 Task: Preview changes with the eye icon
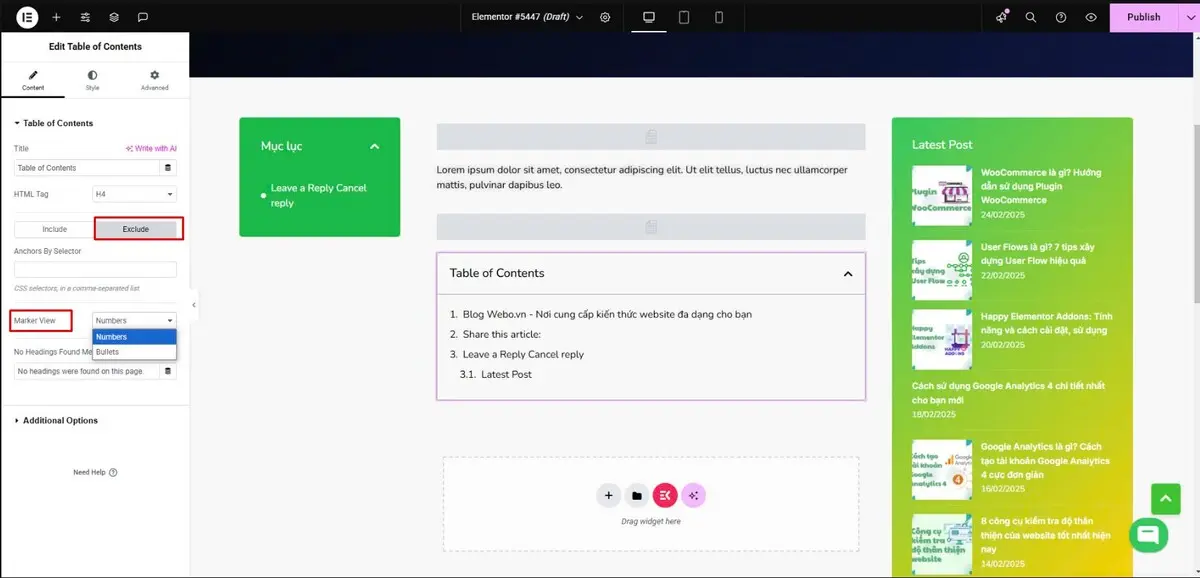pyautogui.click(x=1091, y=17)
